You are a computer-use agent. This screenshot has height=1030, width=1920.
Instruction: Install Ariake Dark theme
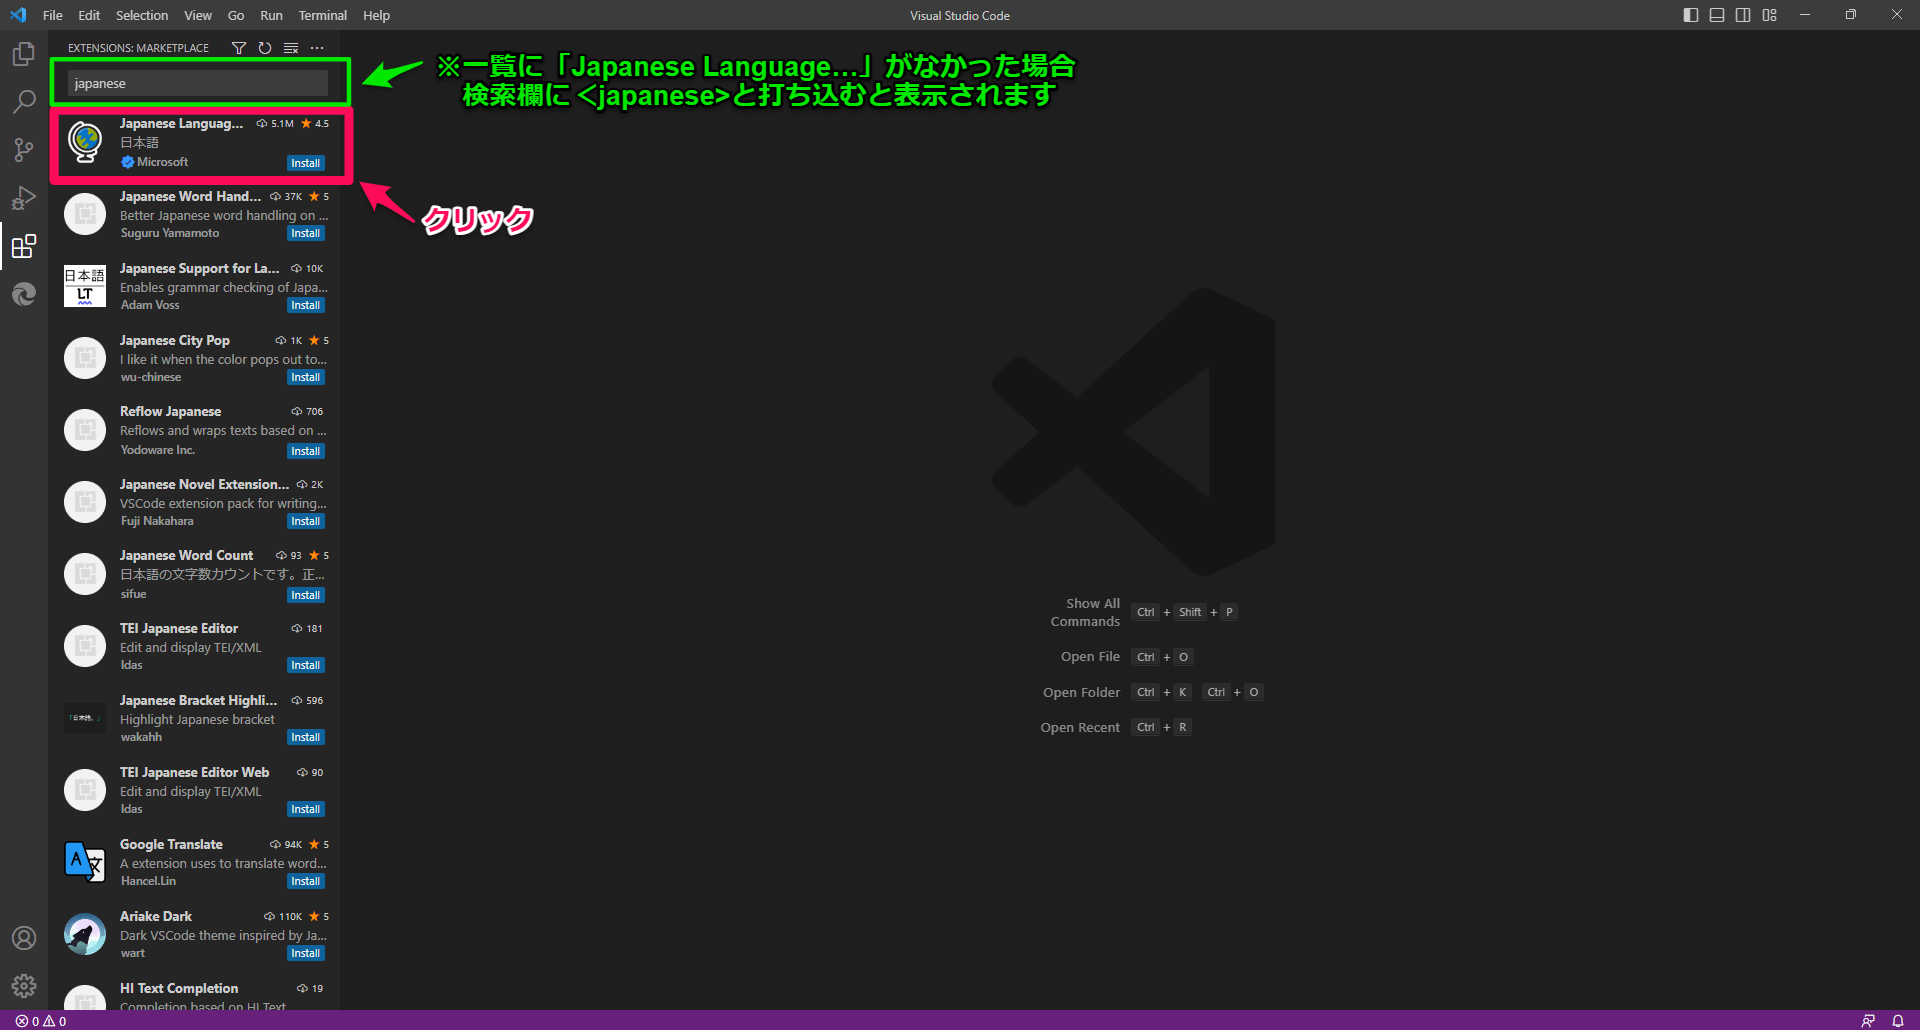(306, 953)
